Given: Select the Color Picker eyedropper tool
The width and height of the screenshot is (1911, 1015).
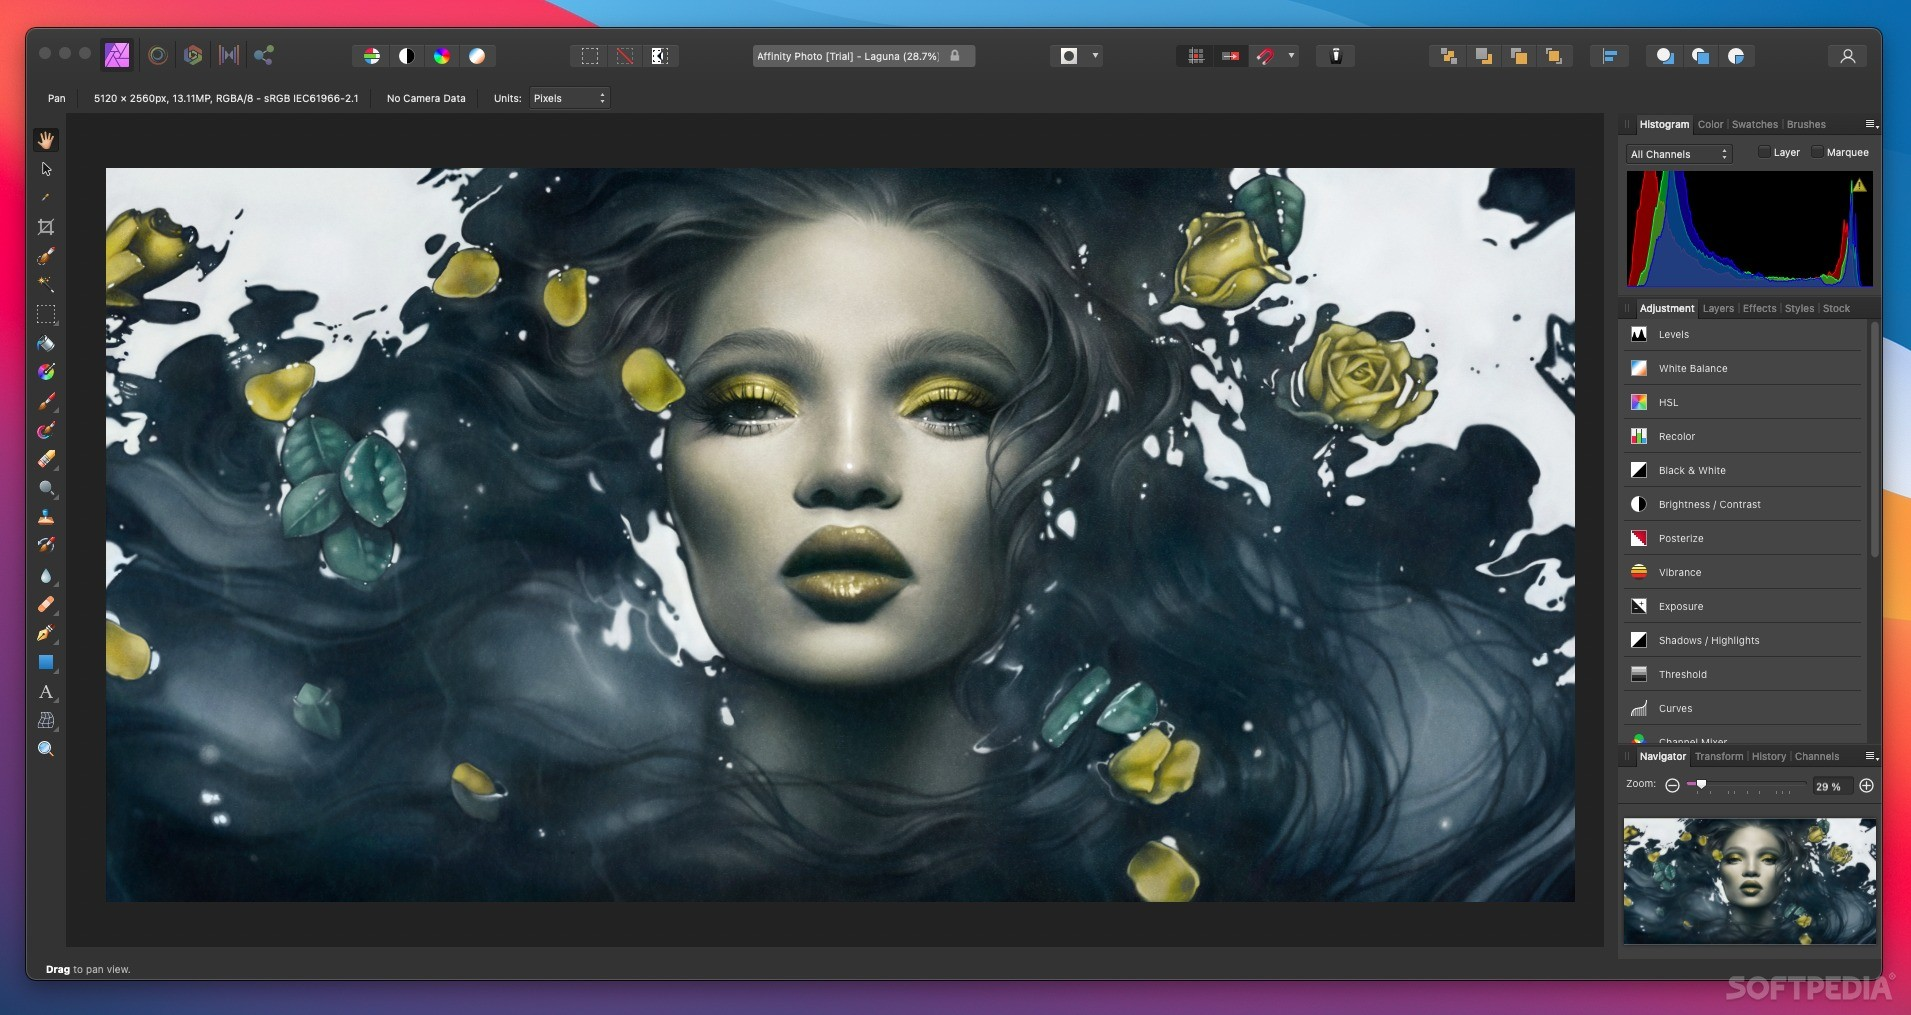Looking at the screenshot, I should pyautogui.click(x=46, y=198).
